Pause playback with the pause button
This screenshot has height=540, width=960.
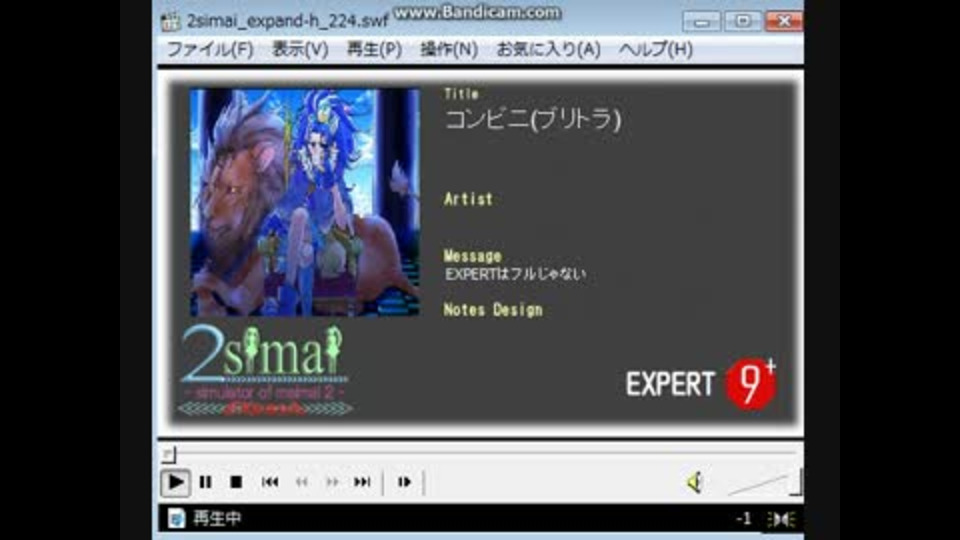click(x=206, y=482)
